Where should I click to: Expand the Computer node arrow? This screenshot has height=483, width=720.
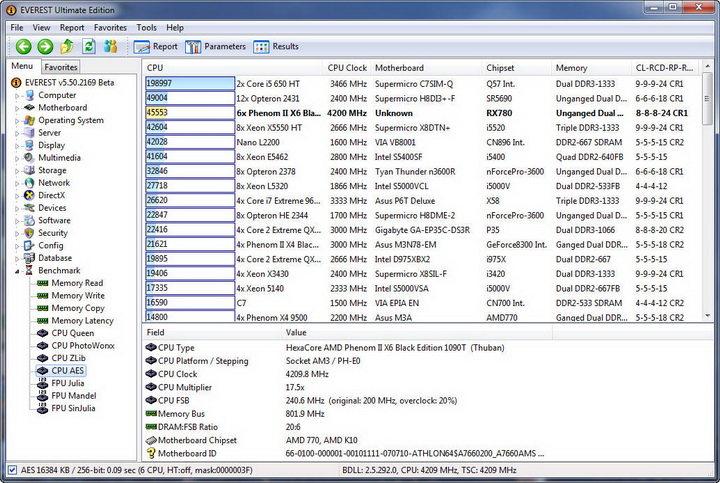(x=17, y=96)
